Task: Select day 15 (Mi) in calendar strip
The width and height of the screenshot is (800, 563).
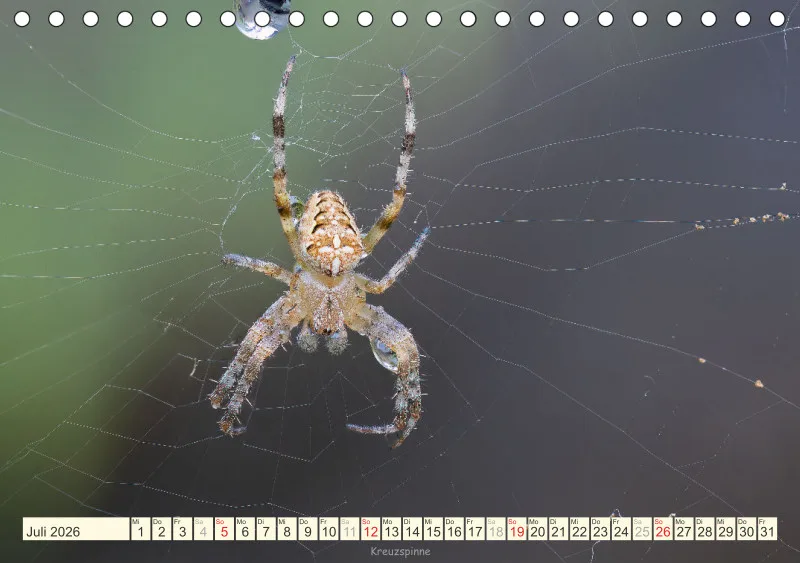Action: click(433, 529)
